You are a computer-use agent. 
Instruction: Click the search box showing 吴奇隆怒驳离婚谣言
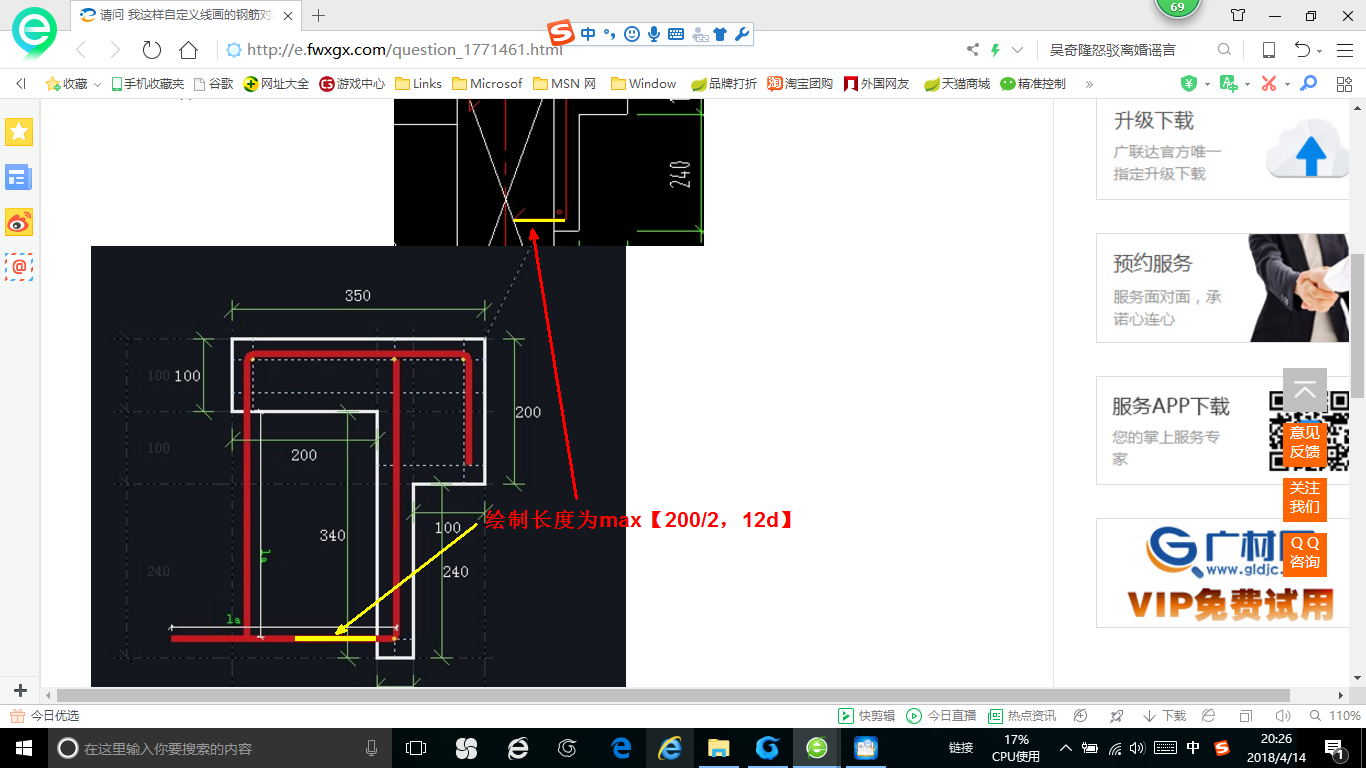(x=1125, y=50)
